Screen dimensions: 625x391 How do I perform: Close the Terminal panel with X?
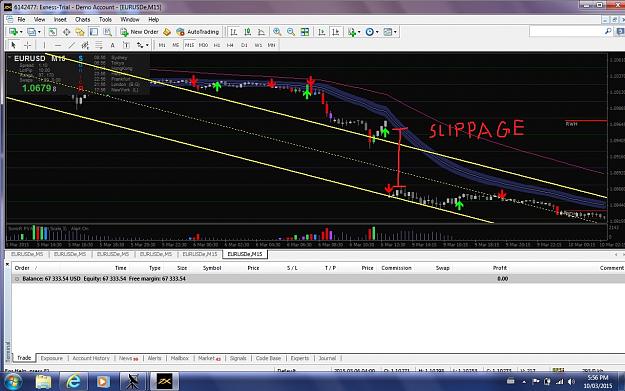point(7,264)
